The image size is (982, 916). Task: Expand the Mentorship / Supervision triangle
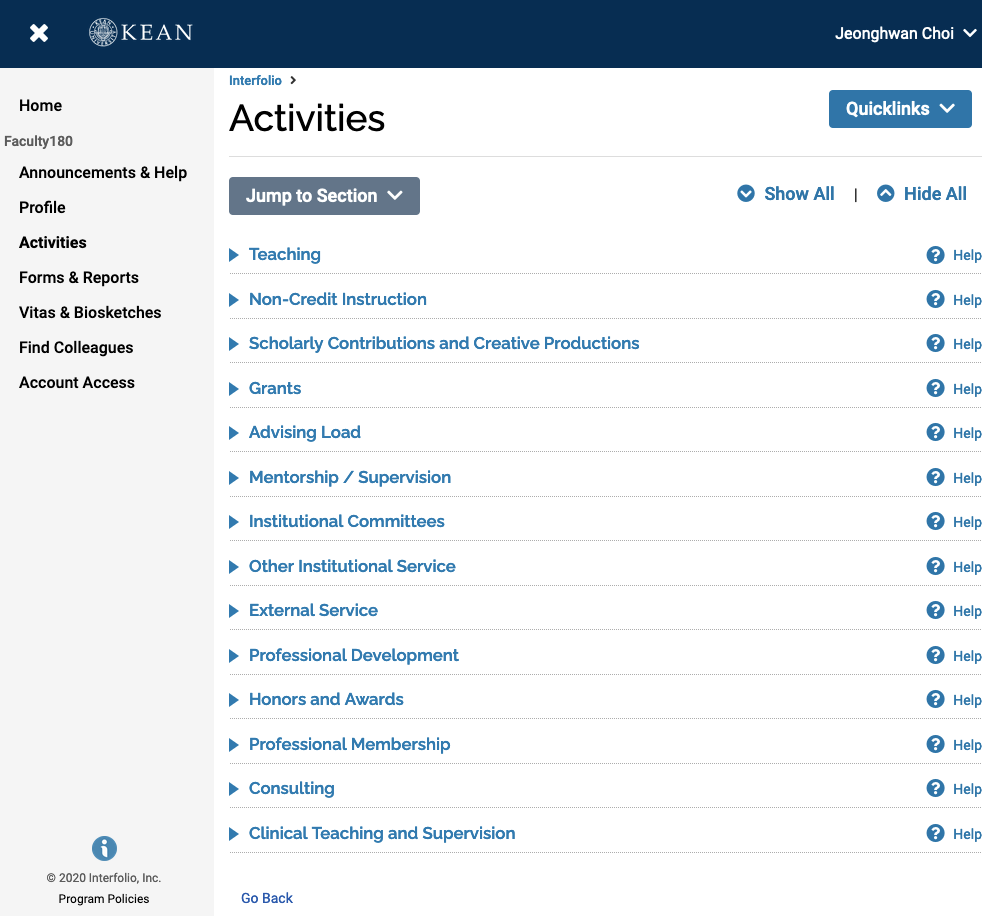[x=234, y=478]
